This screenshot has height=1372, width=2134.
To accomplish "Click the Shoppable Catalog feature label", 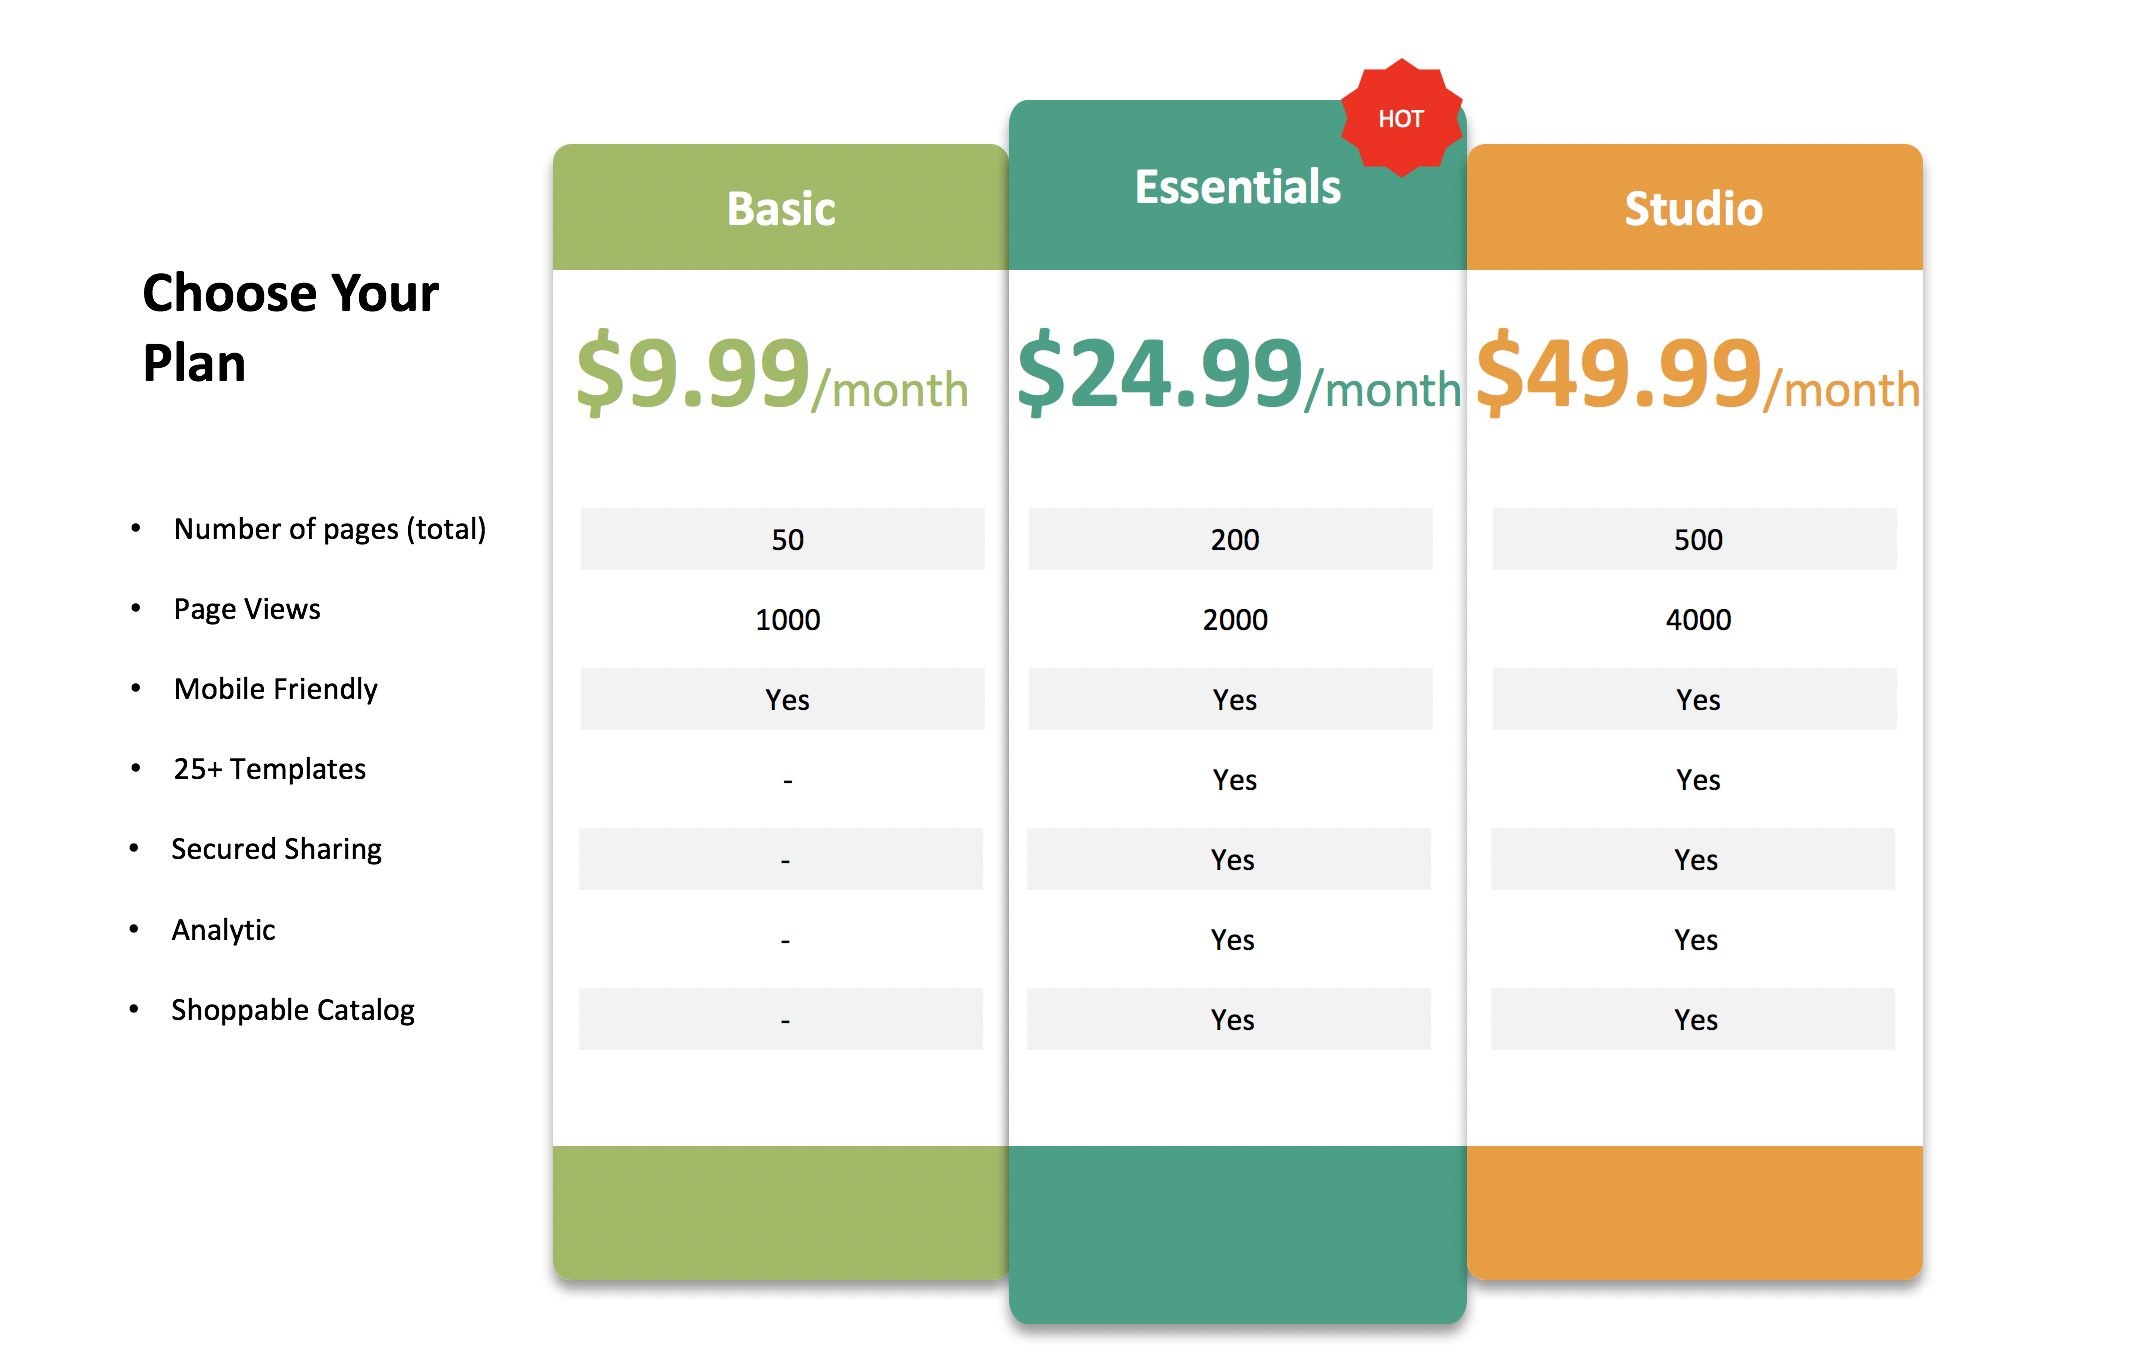I will pos(292,1010).
